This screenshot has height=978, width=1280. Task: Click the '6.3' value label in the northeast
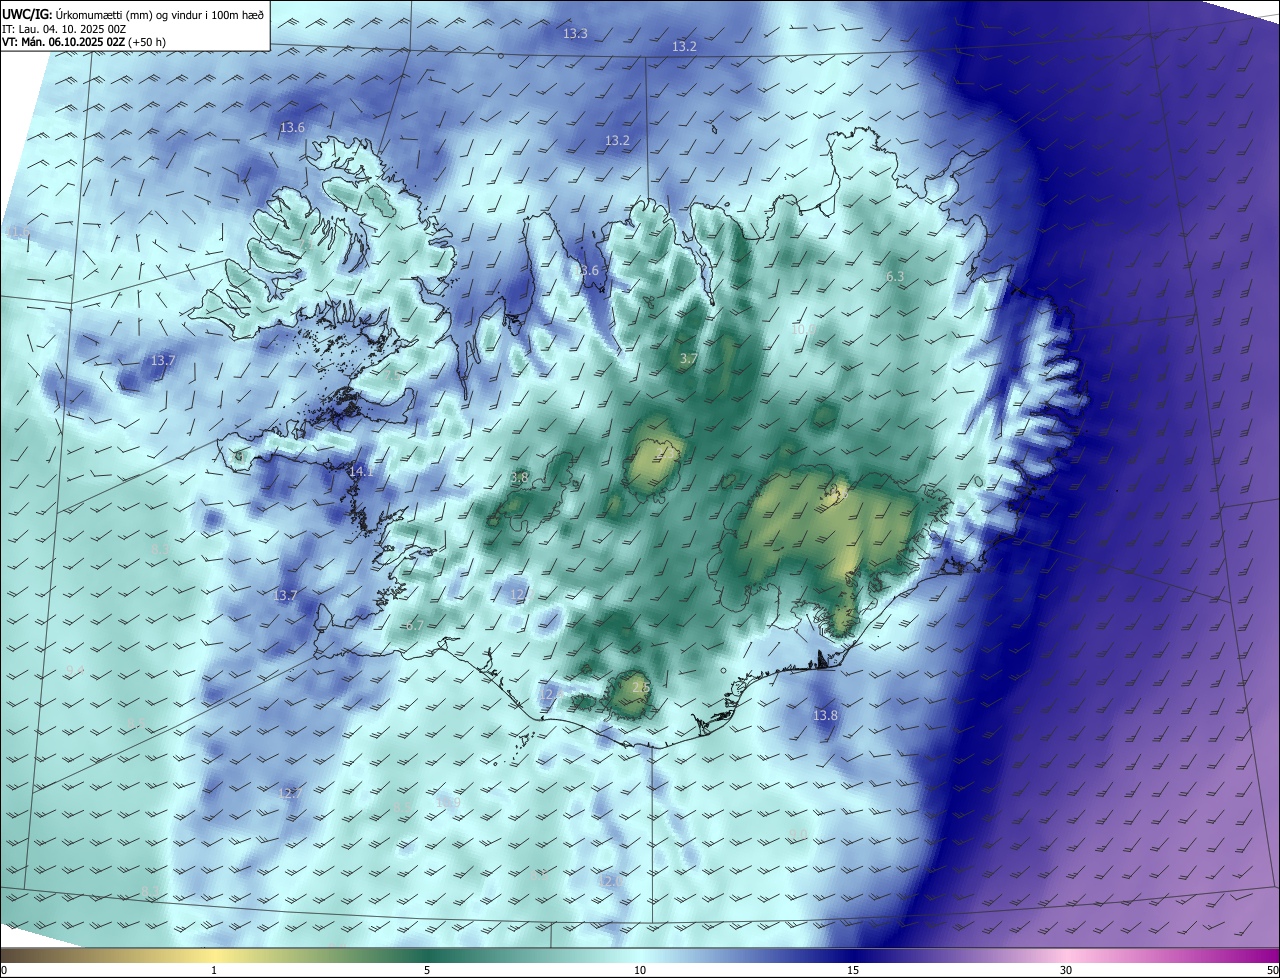pos(895,276)
